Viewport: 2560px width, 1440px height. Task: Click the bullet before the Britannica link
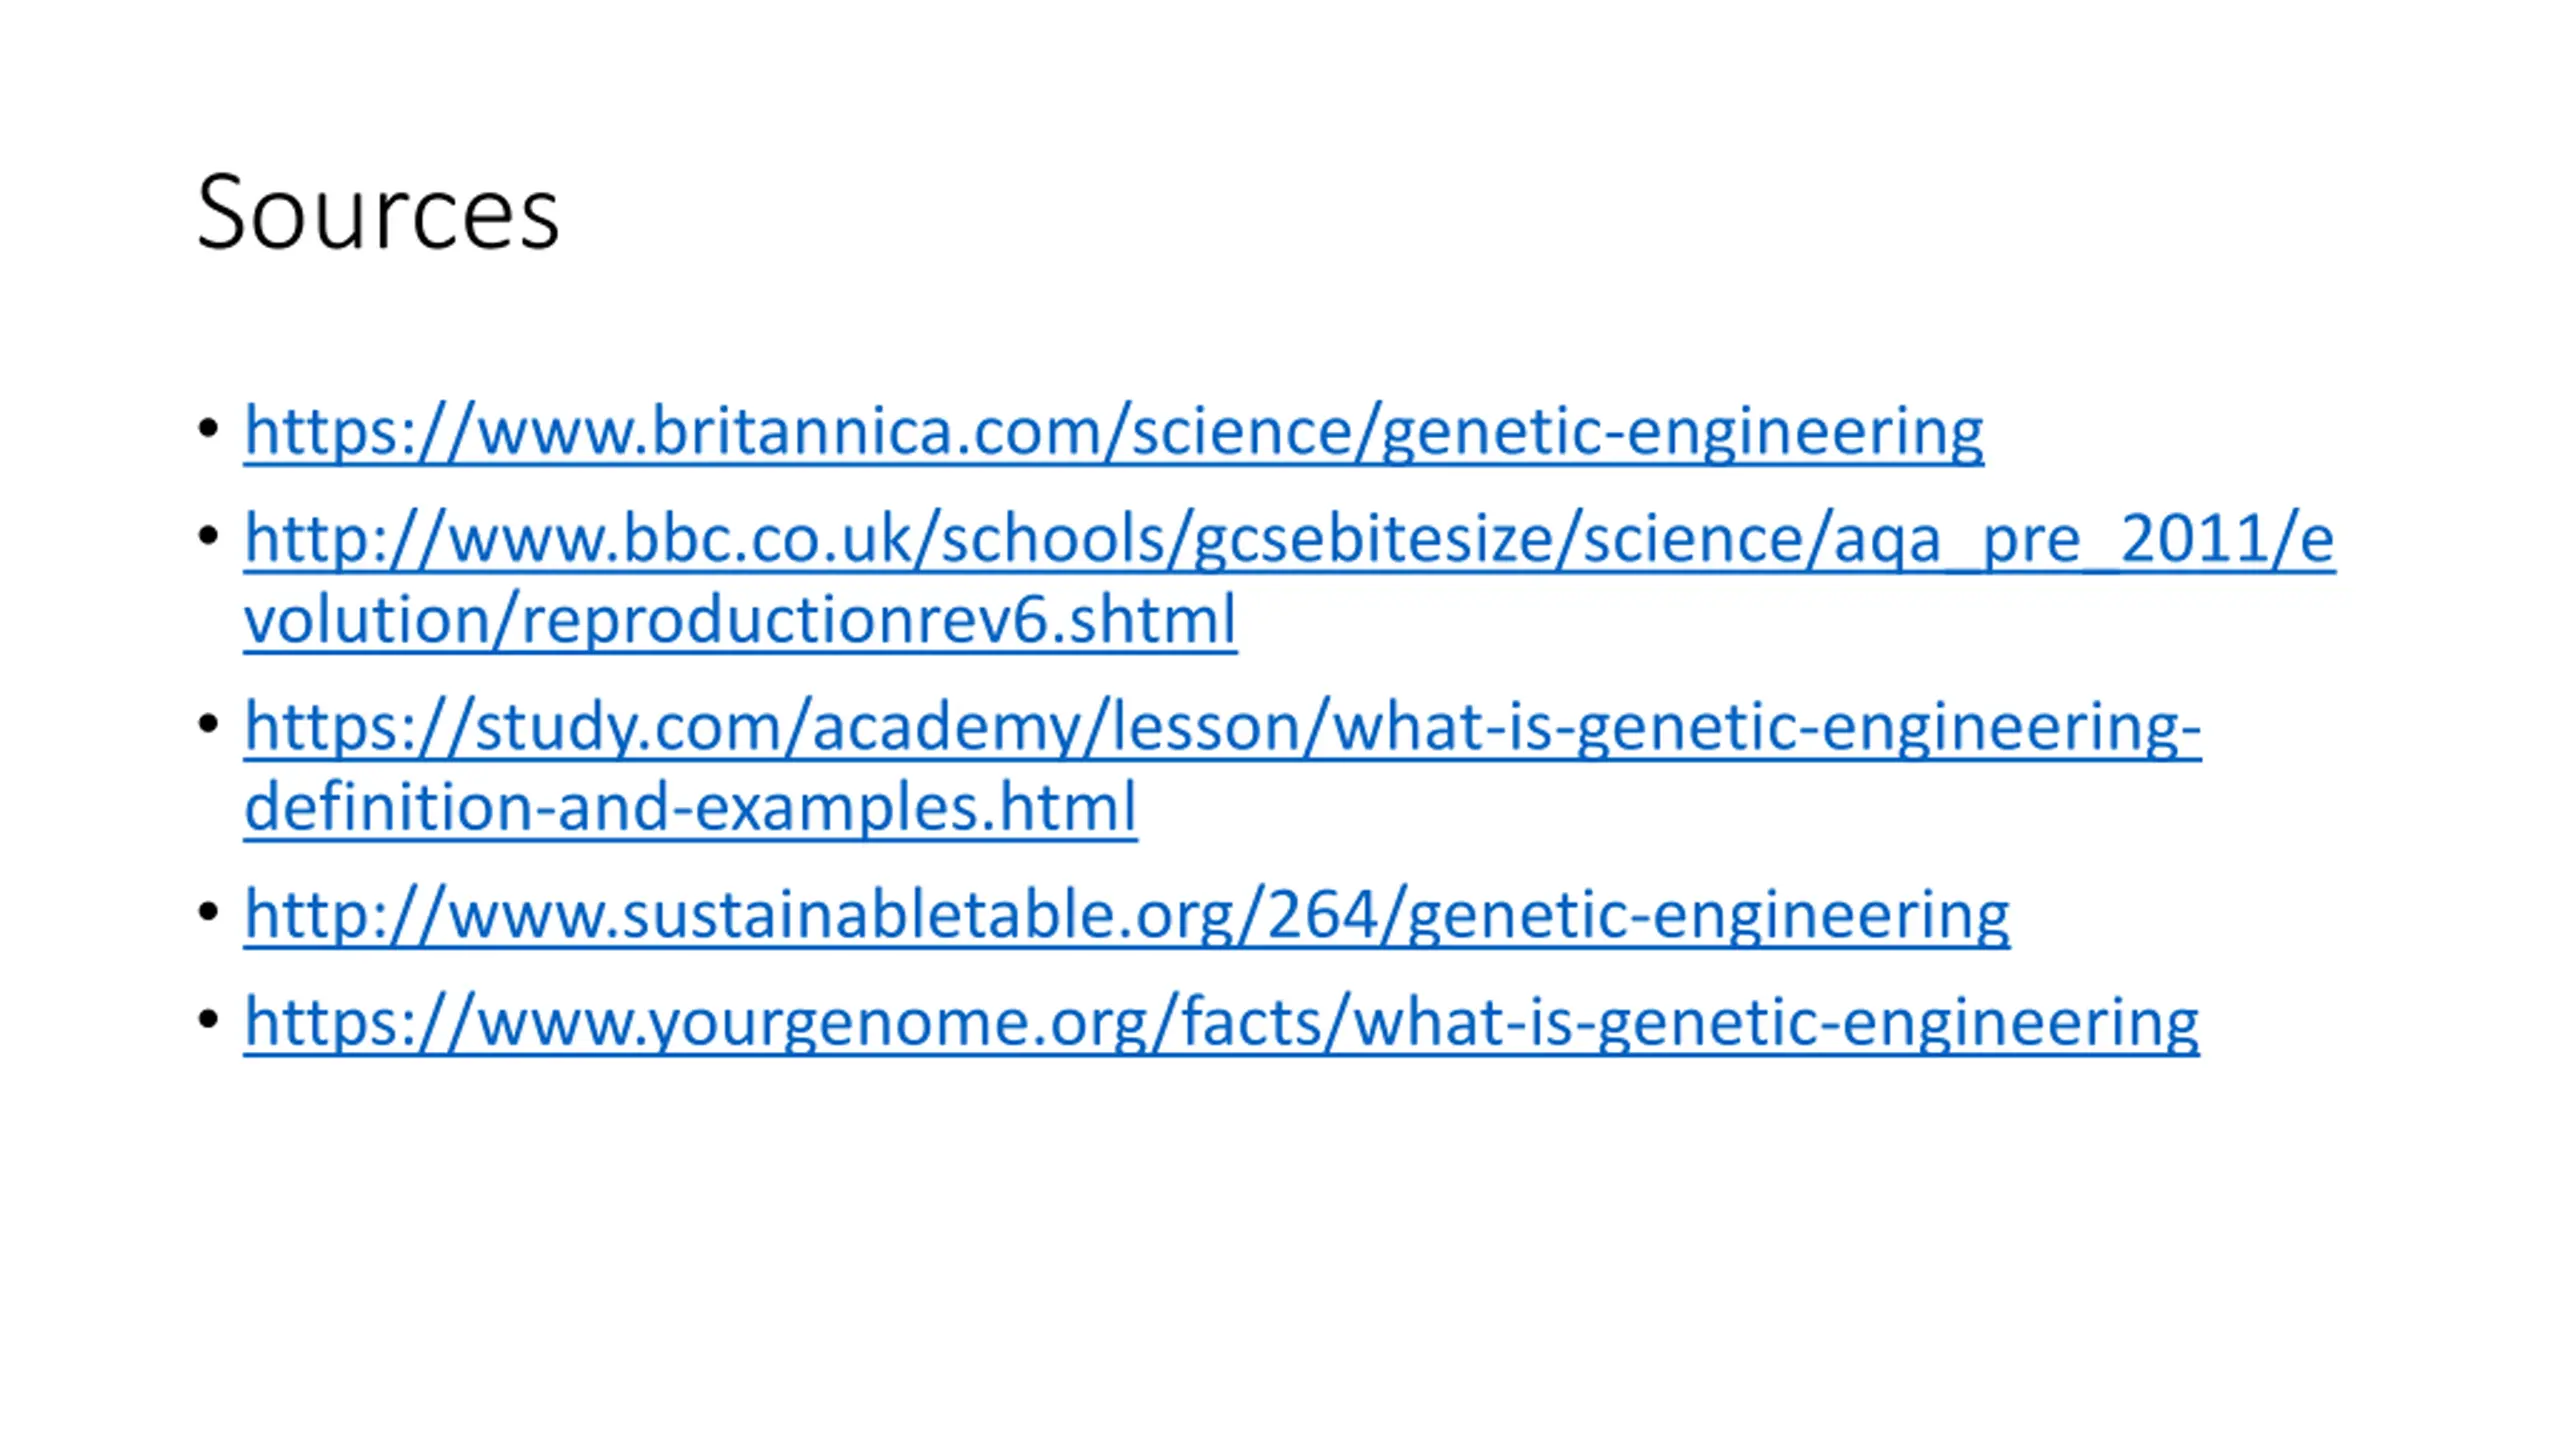point(208,430)
